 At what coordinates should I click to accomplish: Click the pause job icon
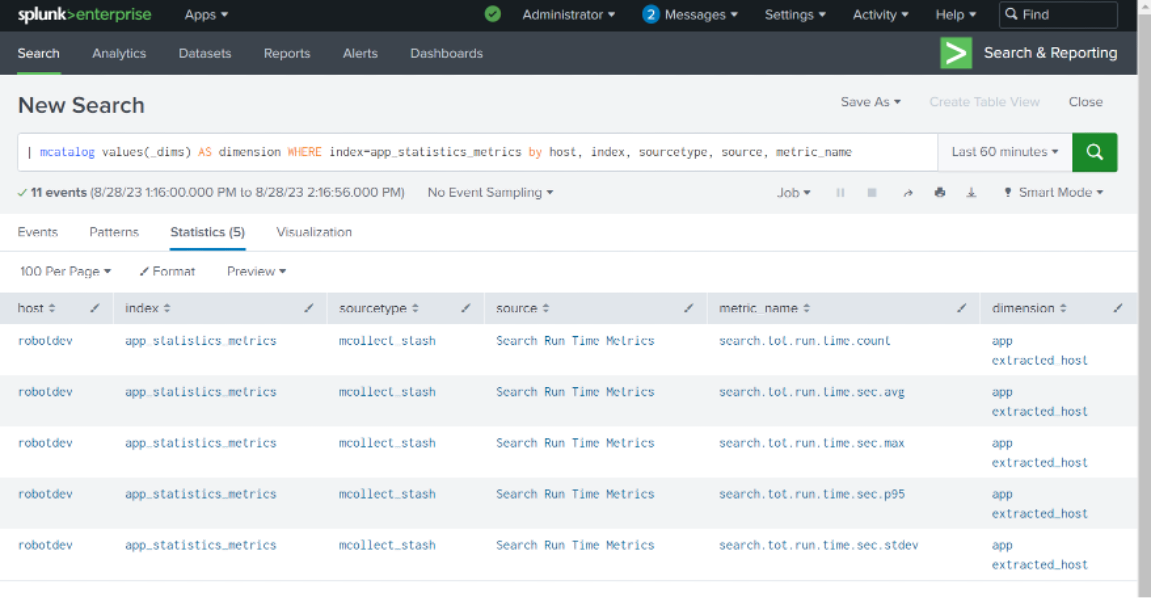click(840, 192)
